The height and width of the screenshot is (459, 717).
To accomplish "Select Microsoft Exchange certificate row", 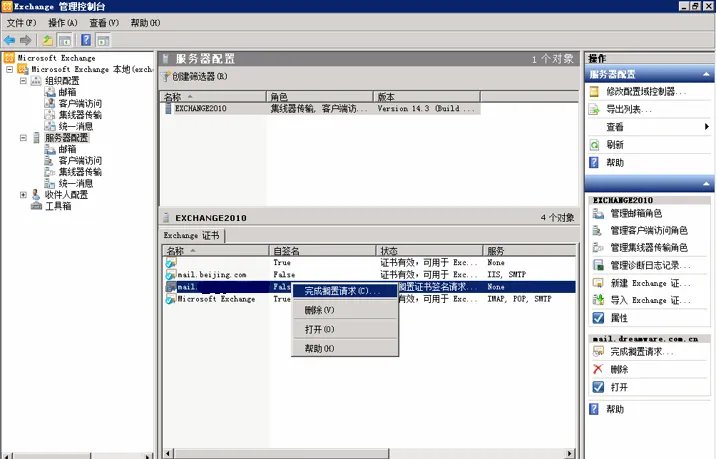I will pos(369,299).
